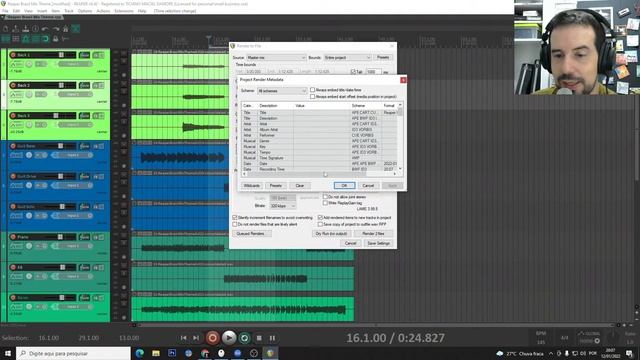Image resolution: width=640 pixels, height=360 pixels.
Task: Check 'Do not allow joint stereo'
Action: point(325,197)
